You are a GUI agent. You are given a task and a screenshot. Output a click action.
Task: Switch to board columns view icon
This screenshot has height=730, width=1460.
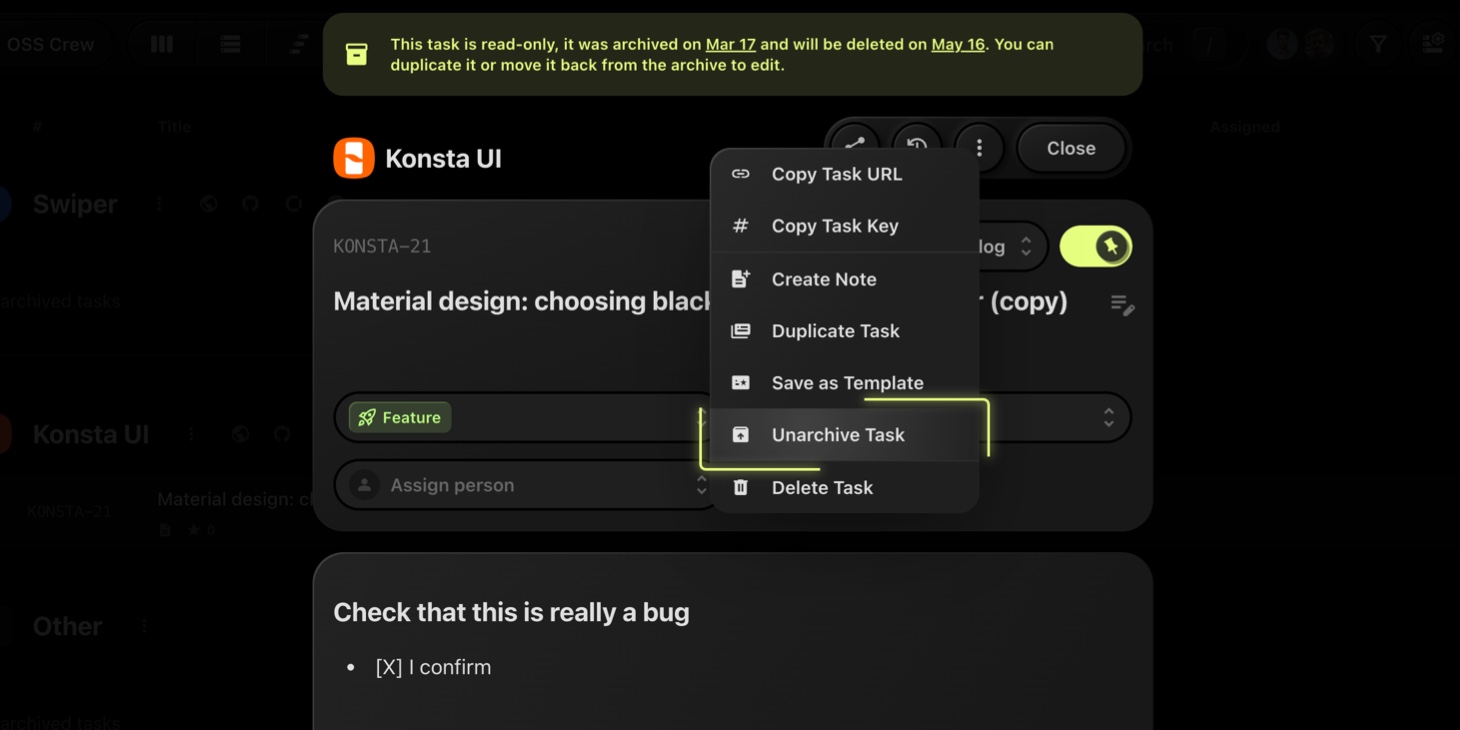tap(162, 44)
